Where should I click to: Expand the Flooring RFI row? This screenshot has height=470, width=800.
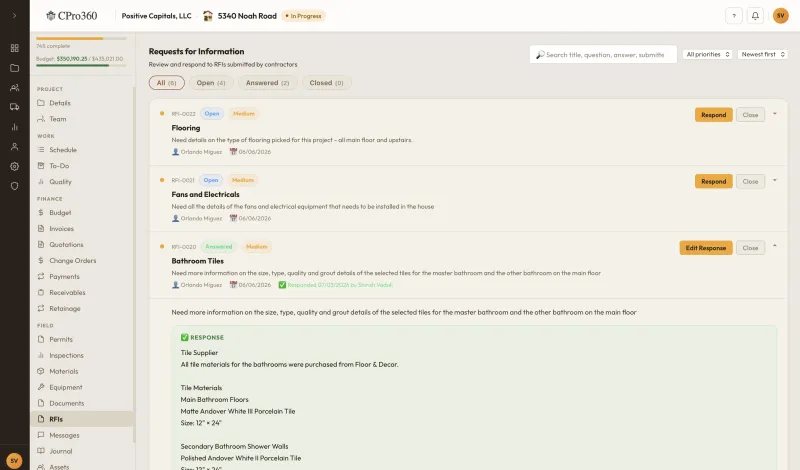774,114
